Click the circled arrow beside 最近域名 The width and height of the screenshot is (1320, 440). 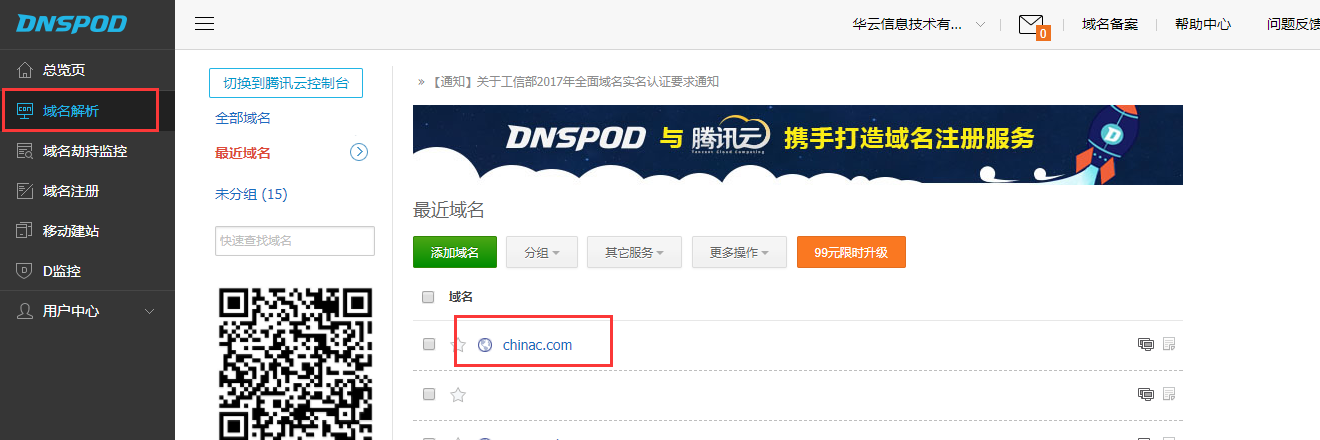point(359,153)
